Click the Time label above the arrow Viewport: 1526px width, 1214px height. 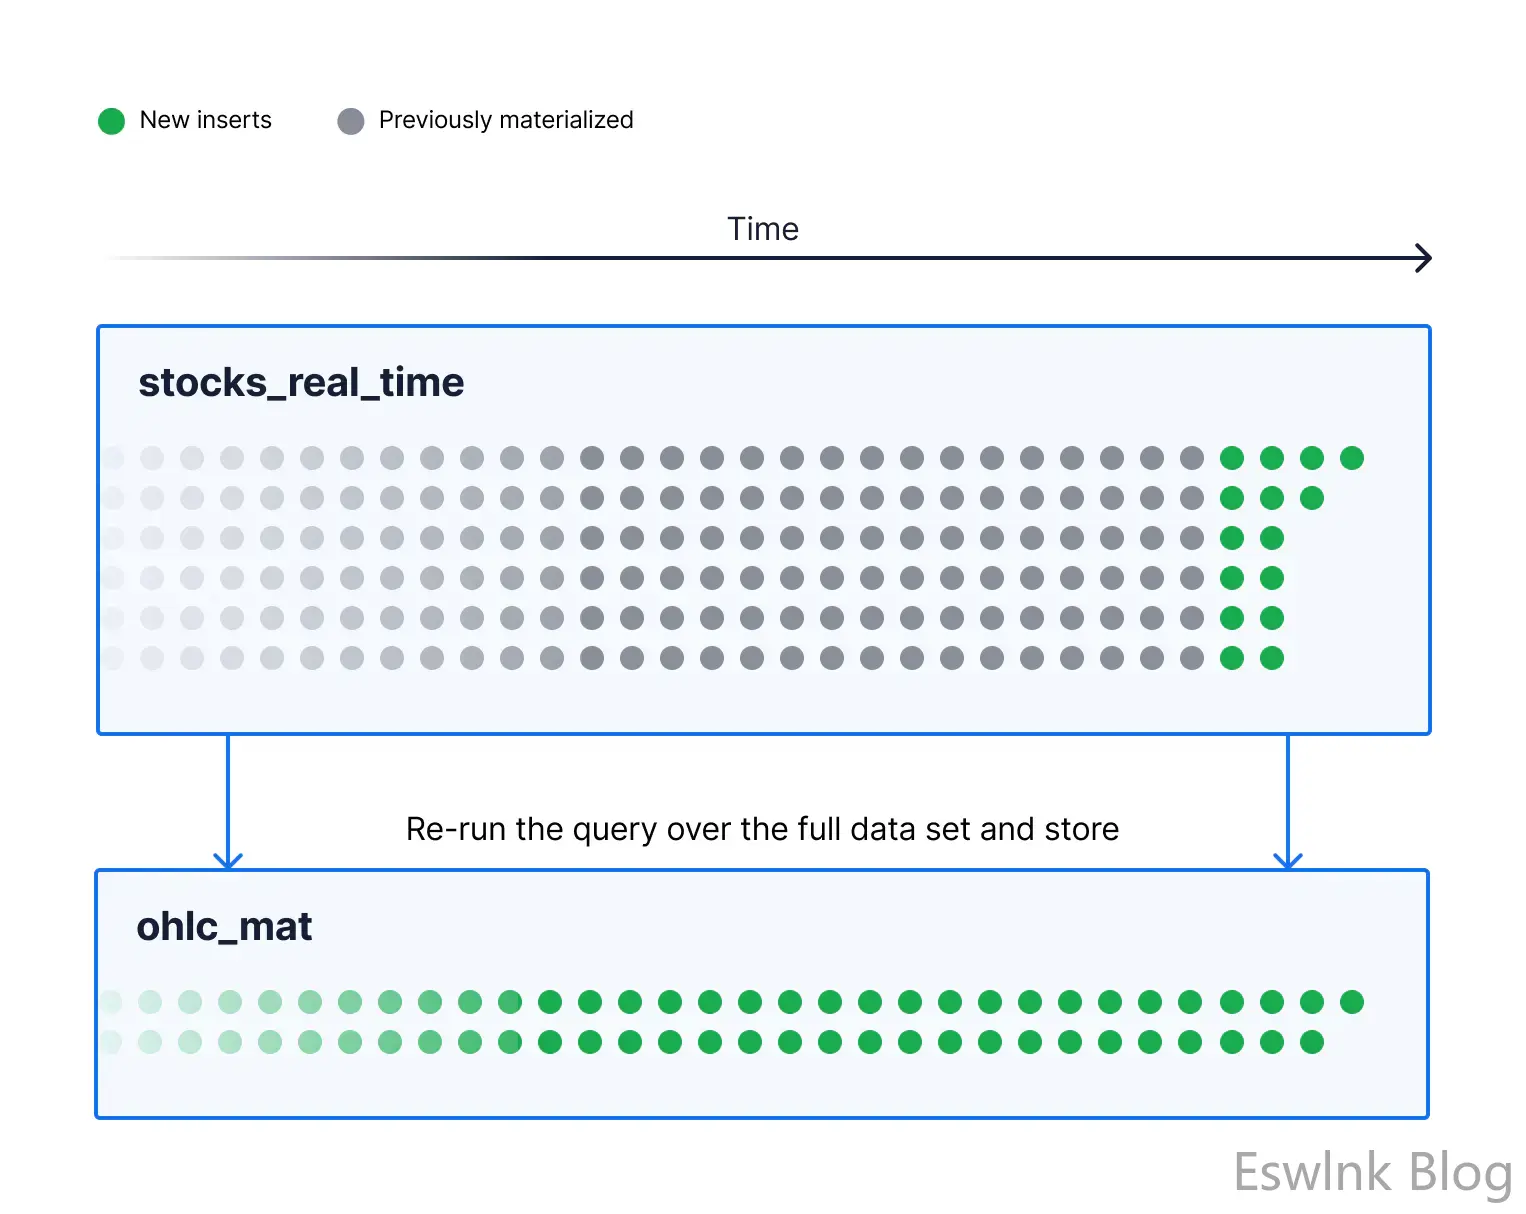763,229
